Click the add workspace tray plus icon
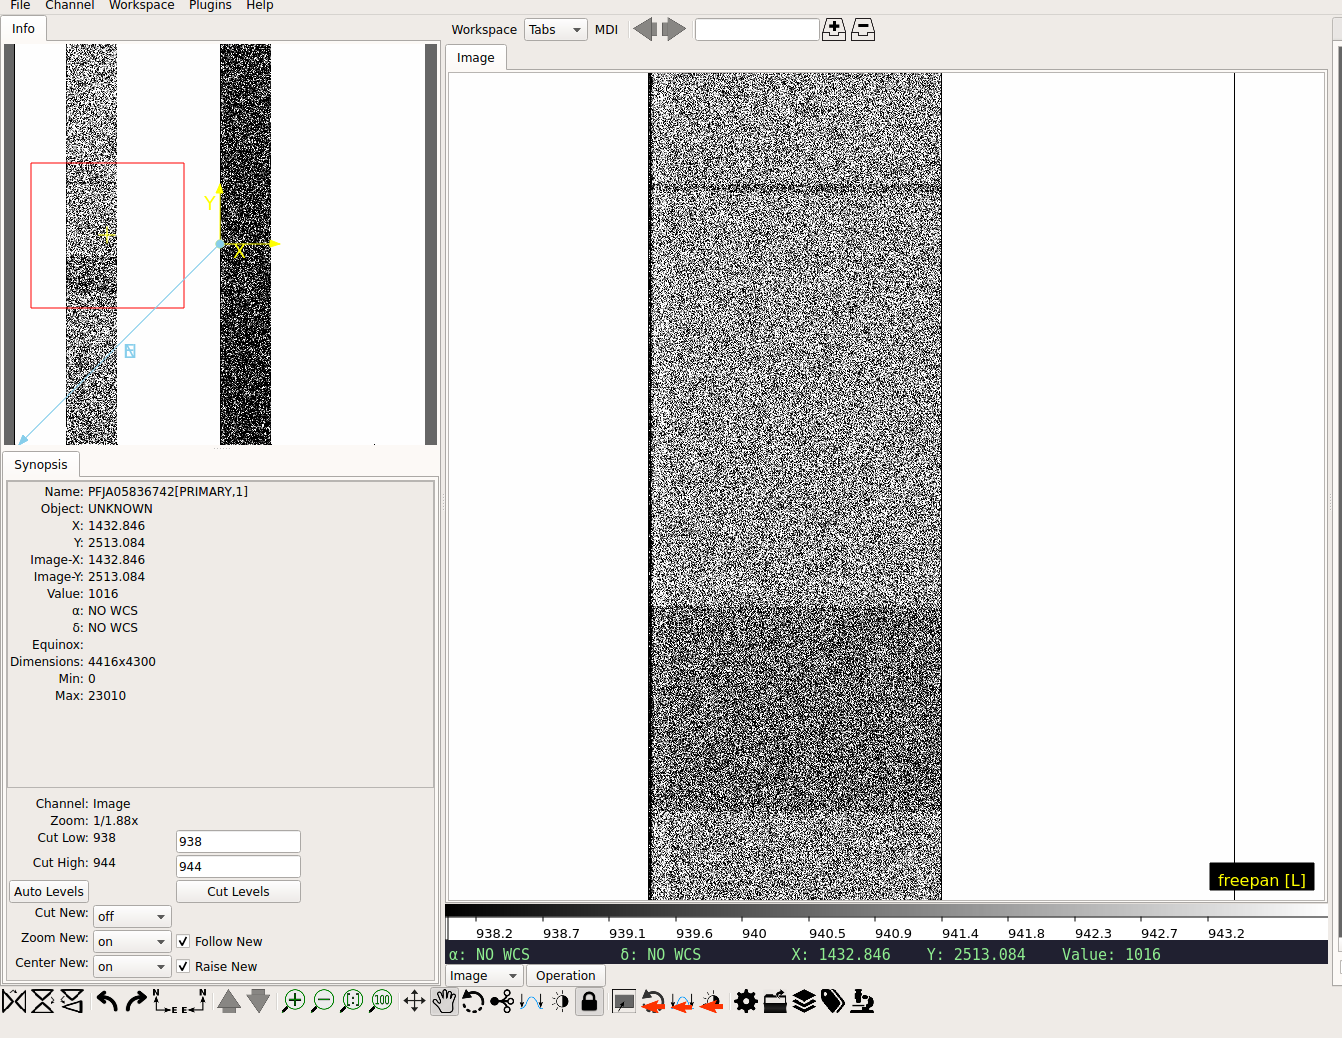This screenshot has width=1342, height=1038. pyautogui.click(x=833, y=30)
